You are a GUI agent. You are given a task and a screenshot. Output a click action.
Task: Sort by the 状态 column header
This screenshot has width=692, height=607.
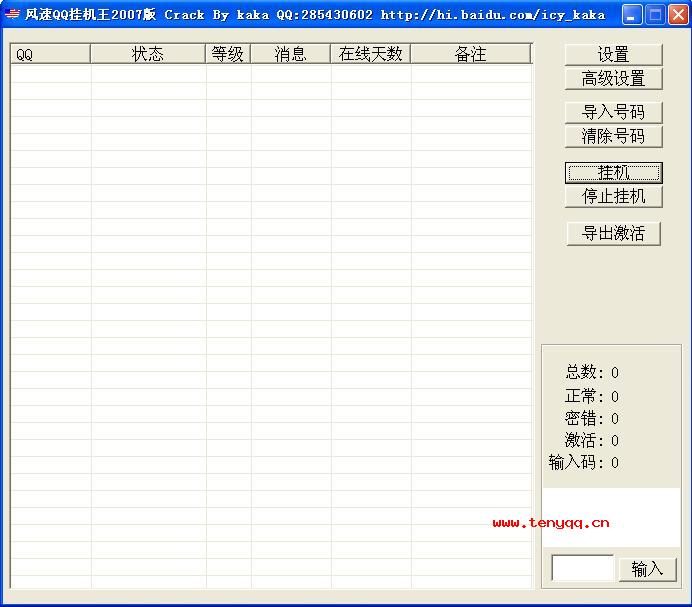(x=148, y=54)
